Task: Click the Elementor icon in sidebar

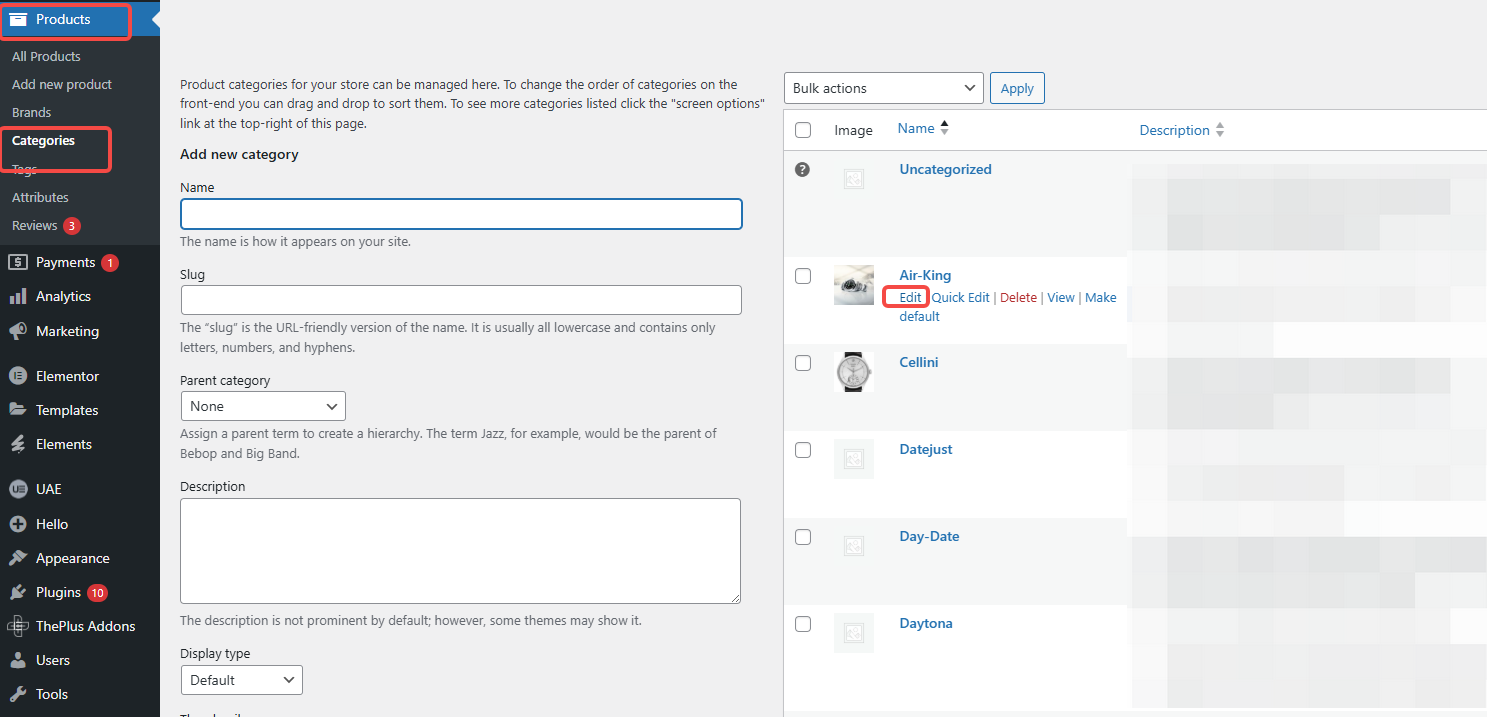Action: click(x=18, y=376)
